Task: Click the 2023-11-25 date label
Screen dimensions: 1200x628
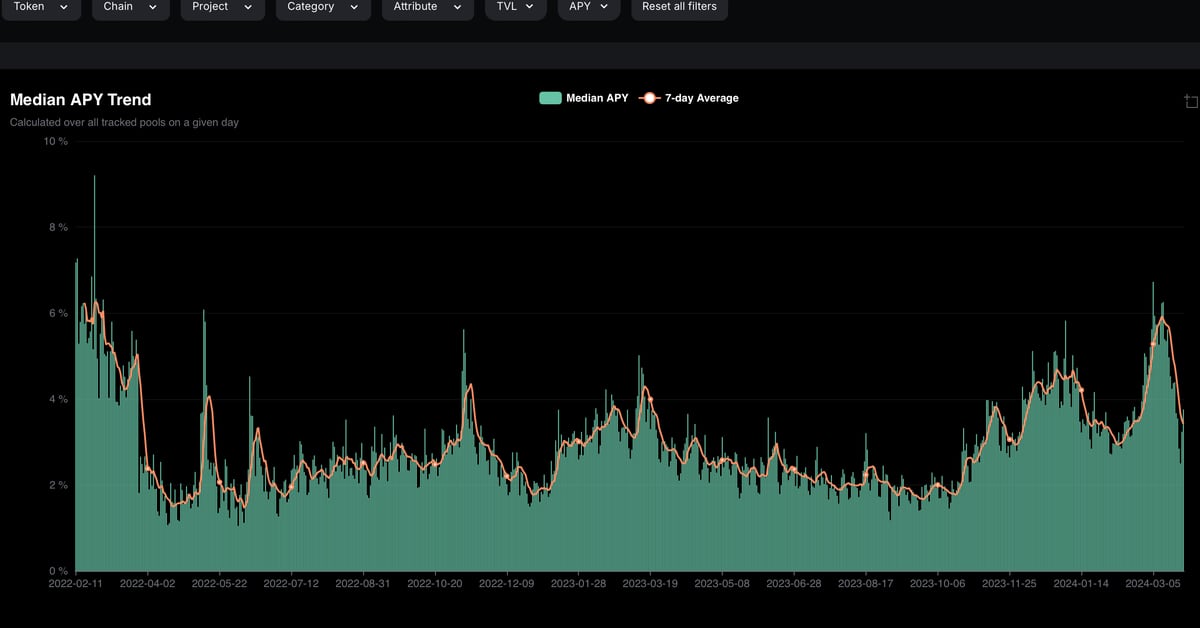Action: tap(1010, 583)
